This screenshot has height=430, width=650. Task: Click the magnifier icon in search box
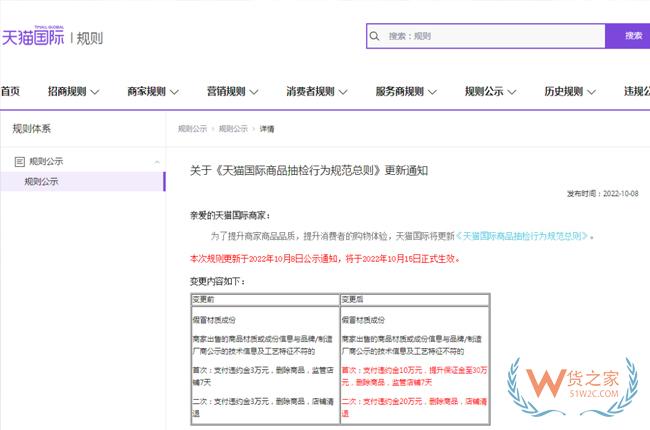click(374, 36)
